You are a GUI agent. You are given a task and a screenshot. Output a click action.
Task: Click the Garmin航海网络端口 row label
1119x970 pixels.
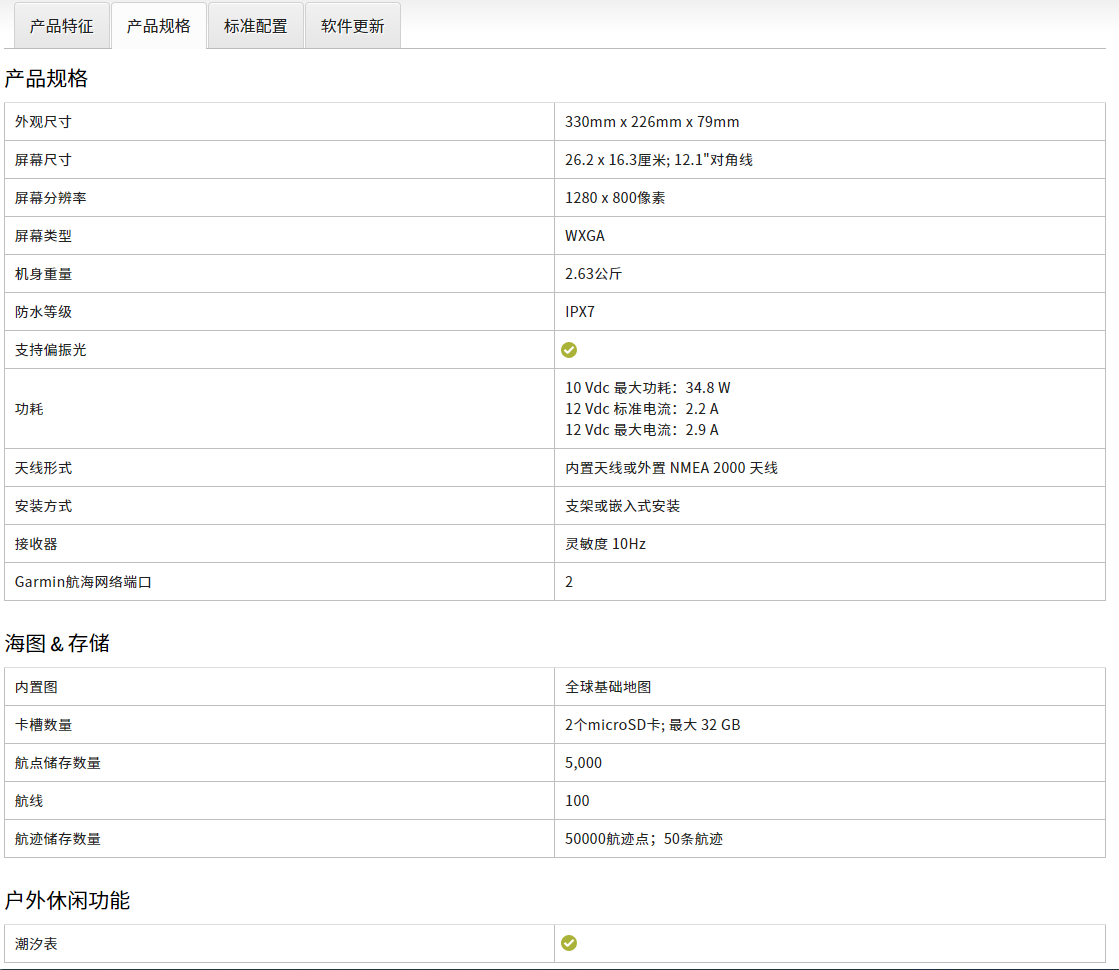pos(83,582)
